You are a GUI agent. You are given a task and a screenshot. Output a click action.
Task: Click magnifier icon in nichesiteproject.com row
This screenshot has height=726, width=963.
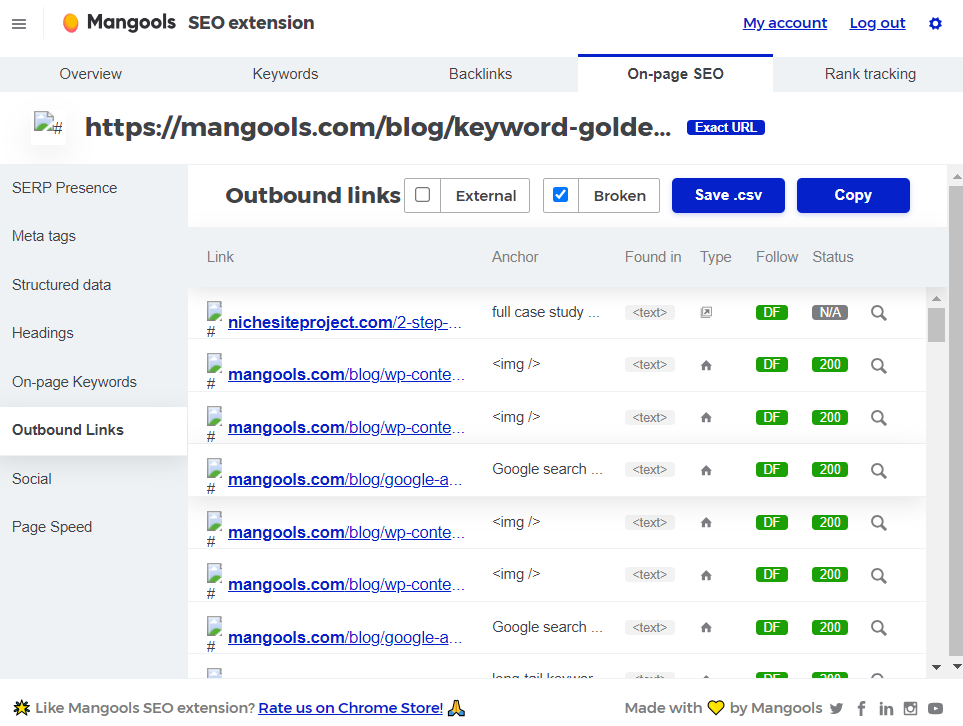879,313
